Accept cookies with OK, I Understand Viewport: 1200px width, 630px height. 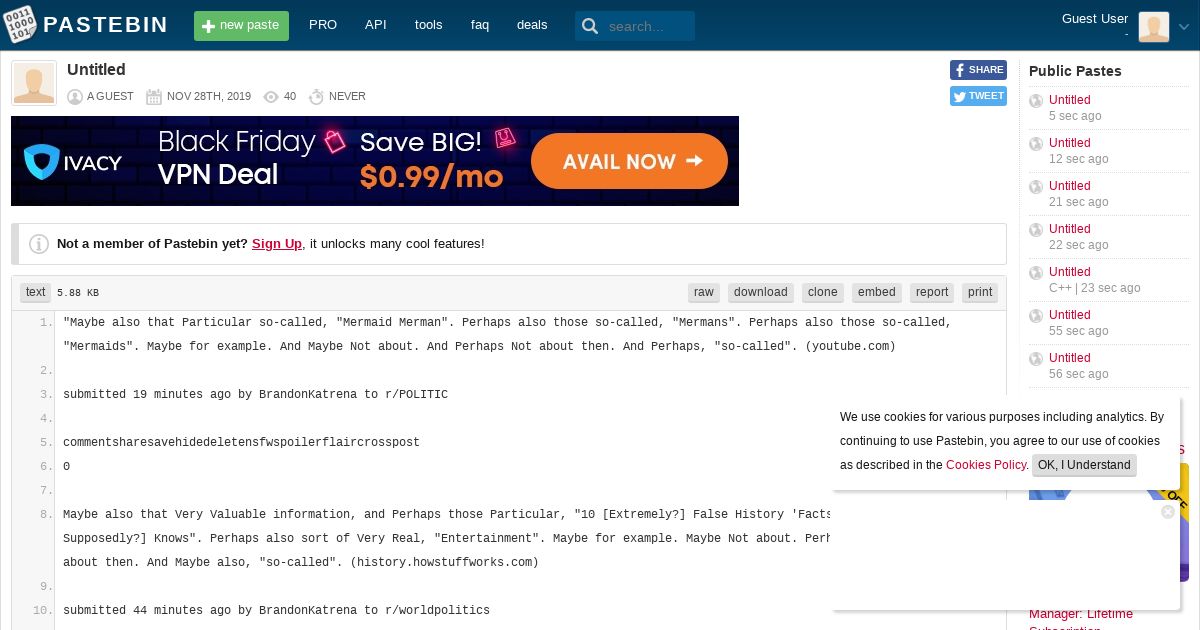(x=1084, y=465)
